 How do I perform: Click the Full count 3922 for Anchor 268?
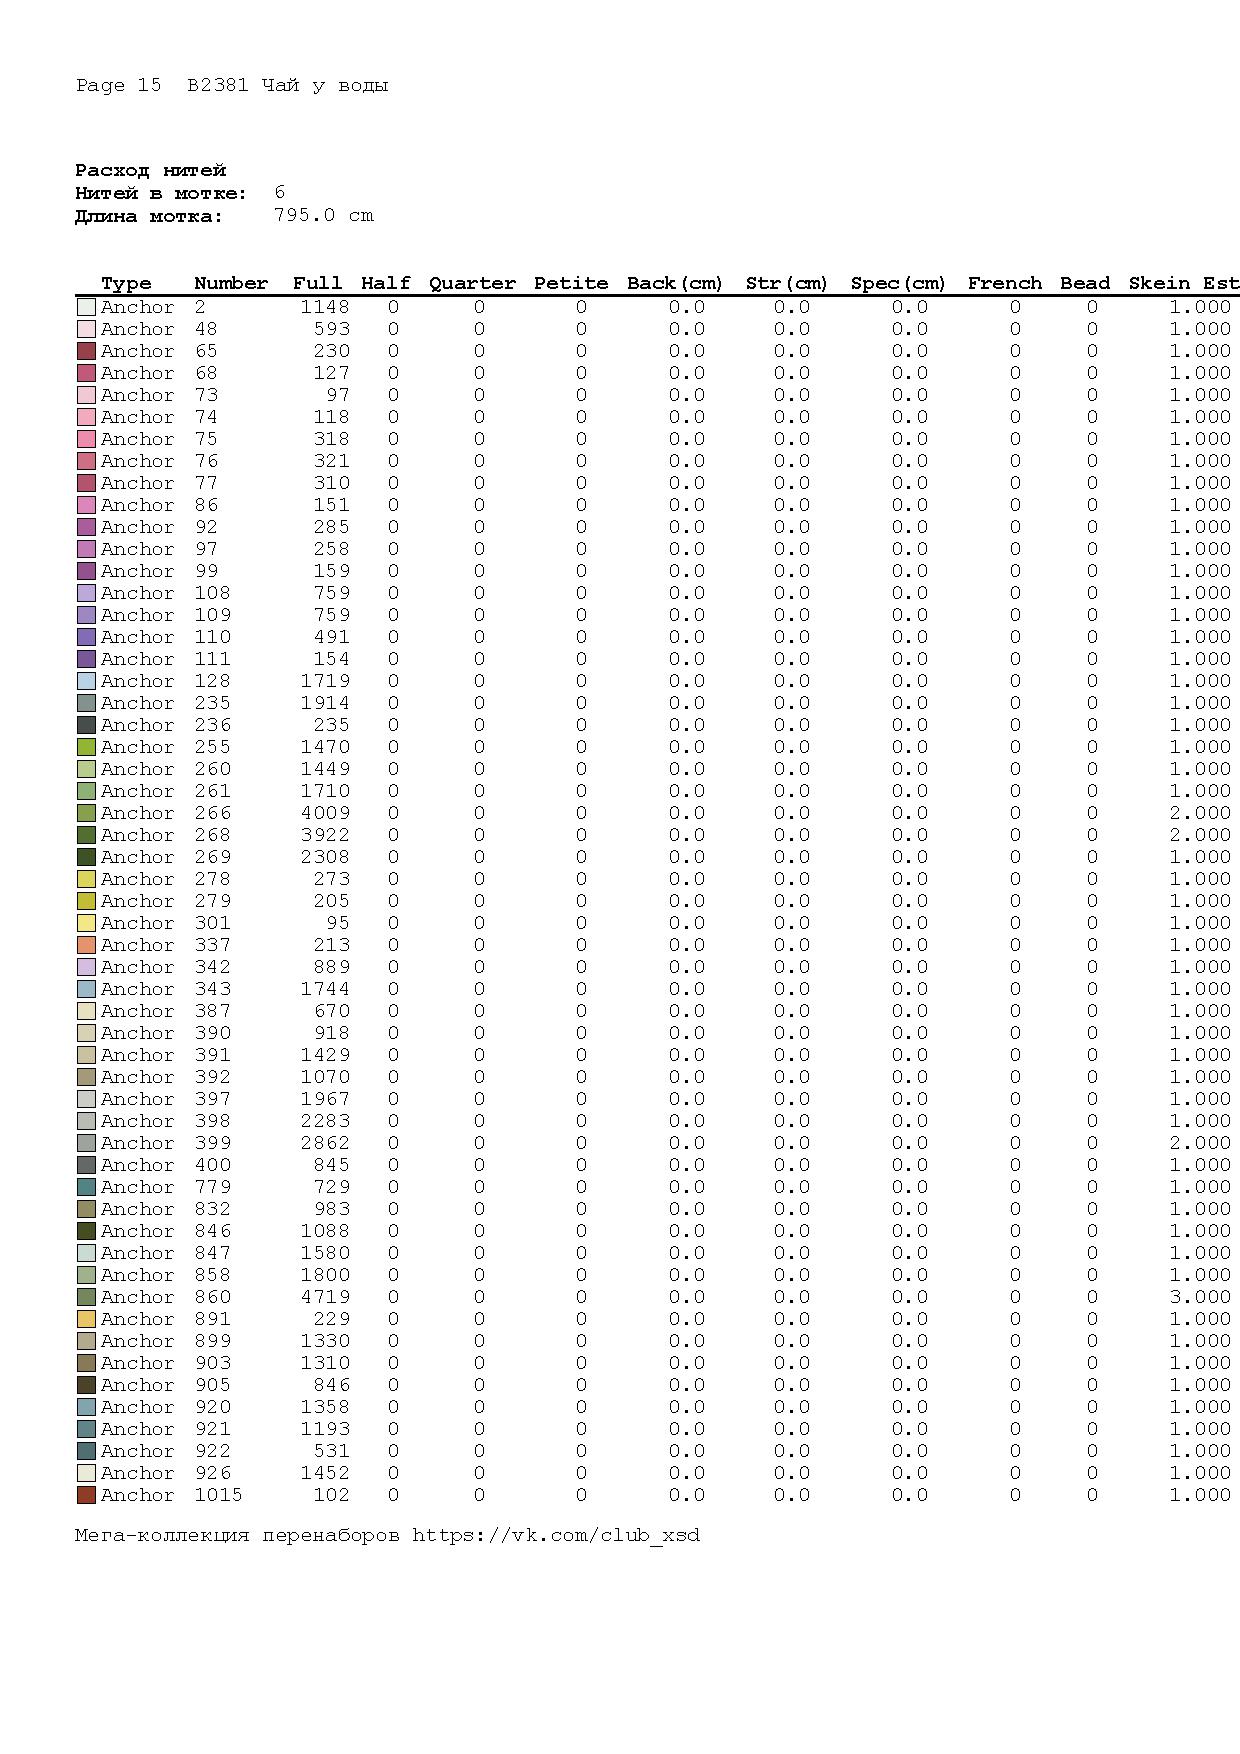click(x=325, y=835)
